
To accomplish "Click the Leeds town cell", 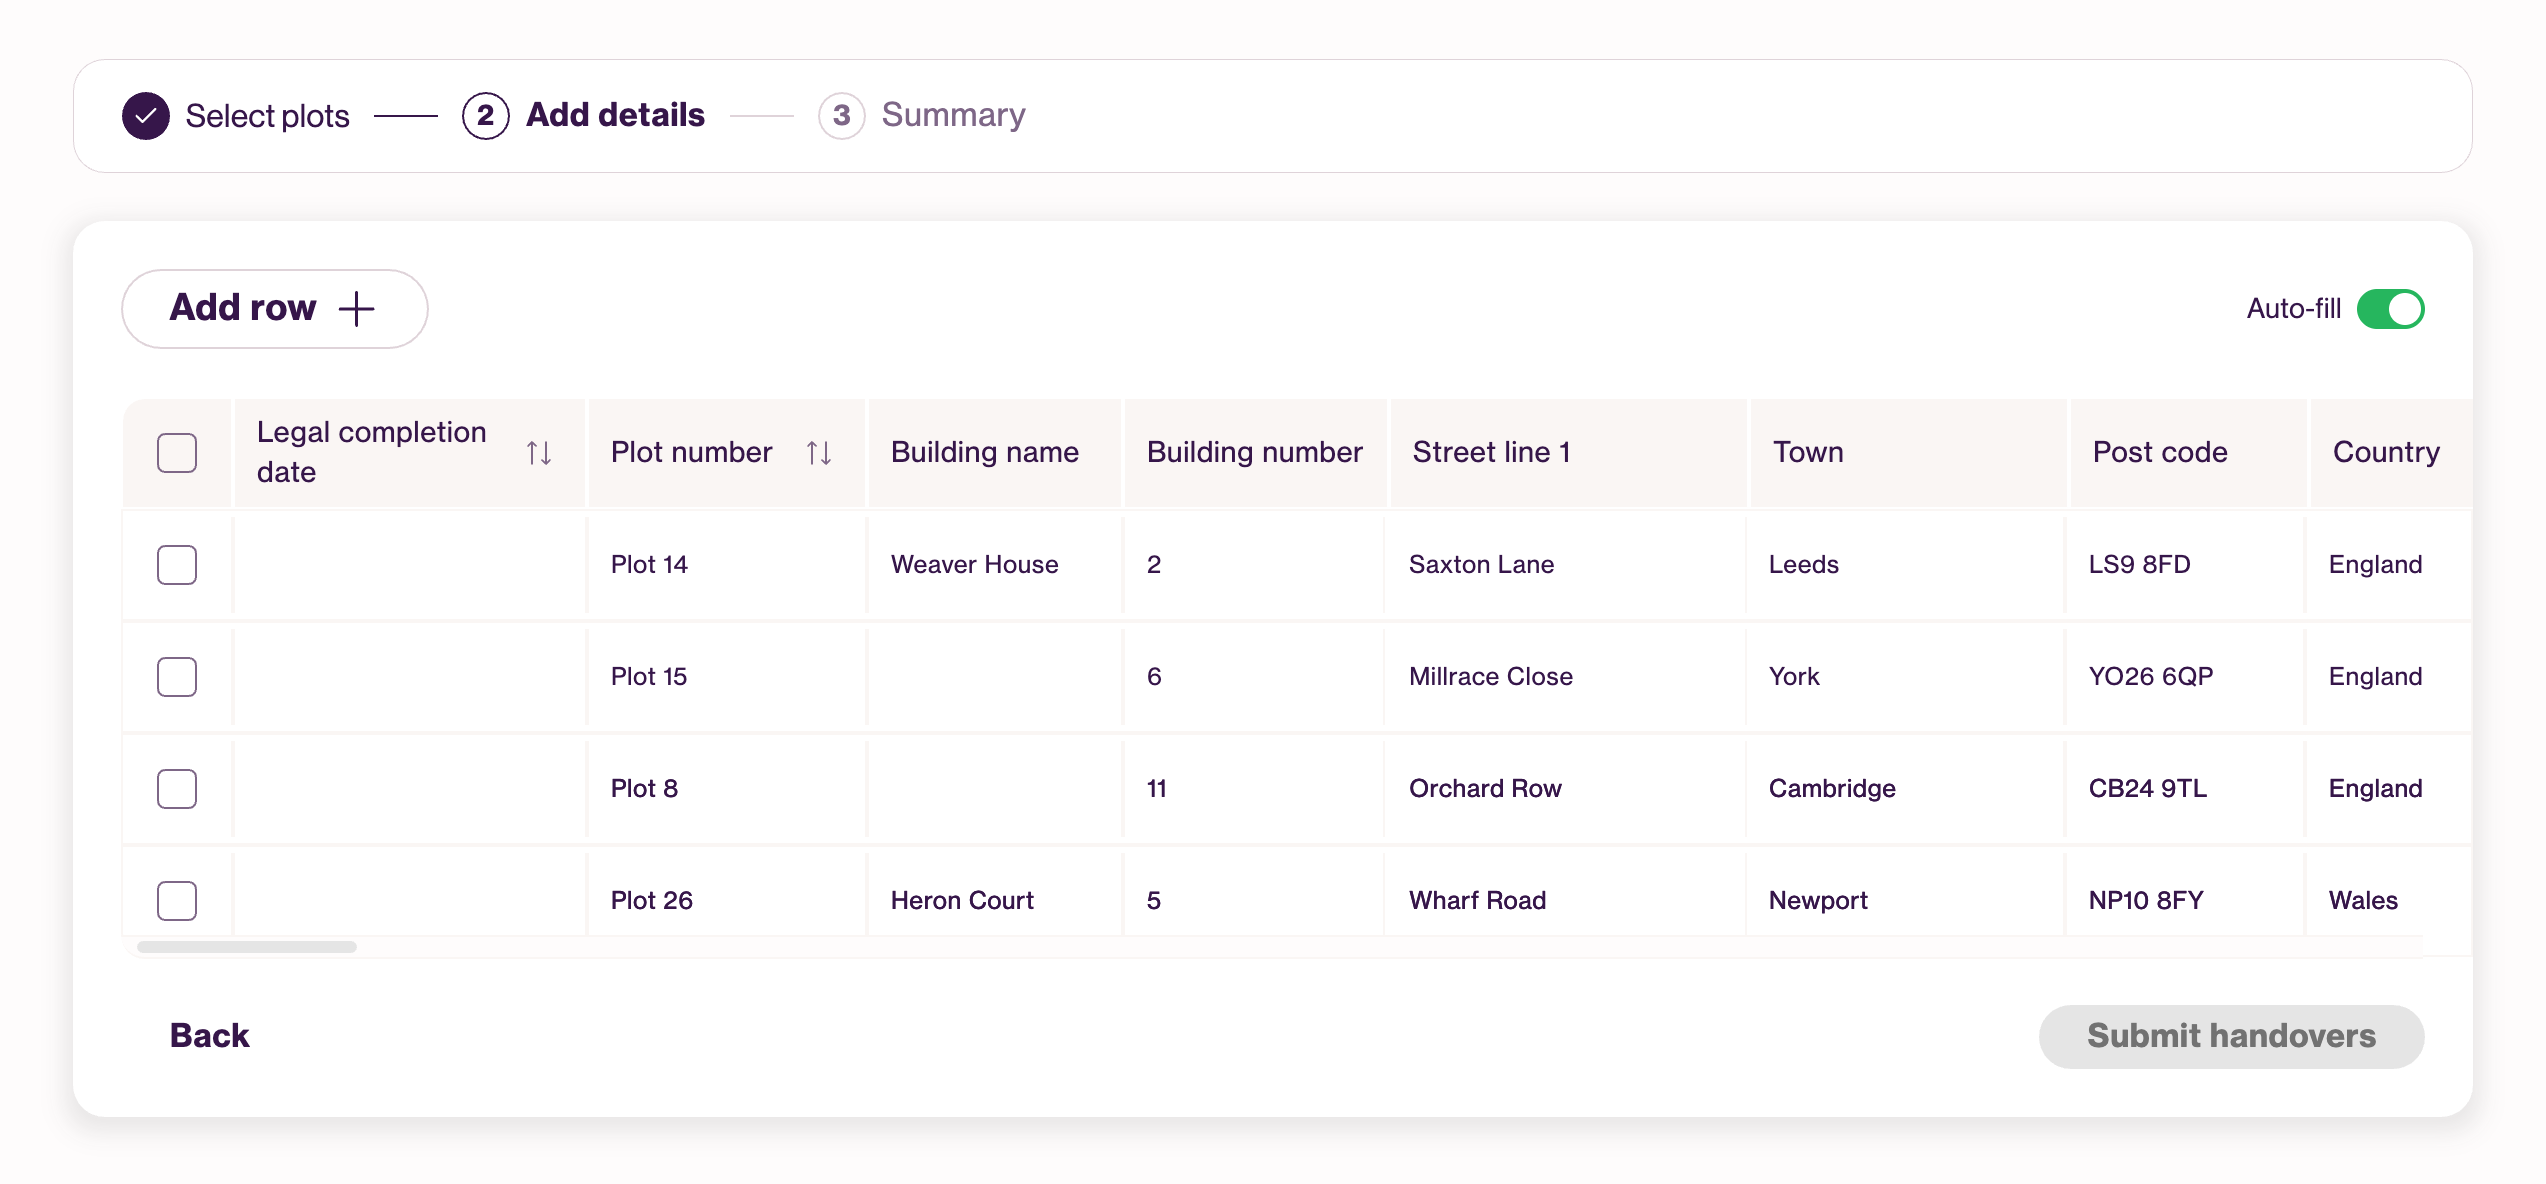I will (1906, 565).
